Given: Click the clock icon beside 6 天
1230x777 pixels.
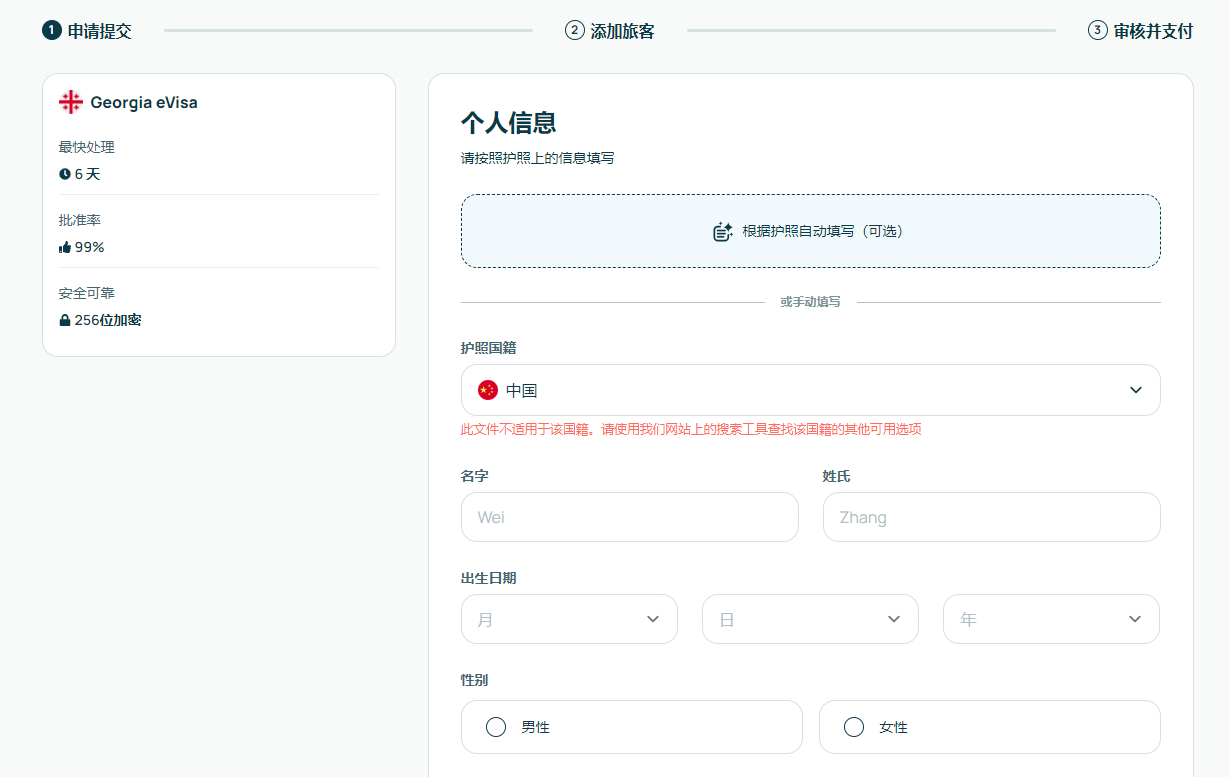Looking at the screenshot, I should click(x=65, y=174).
